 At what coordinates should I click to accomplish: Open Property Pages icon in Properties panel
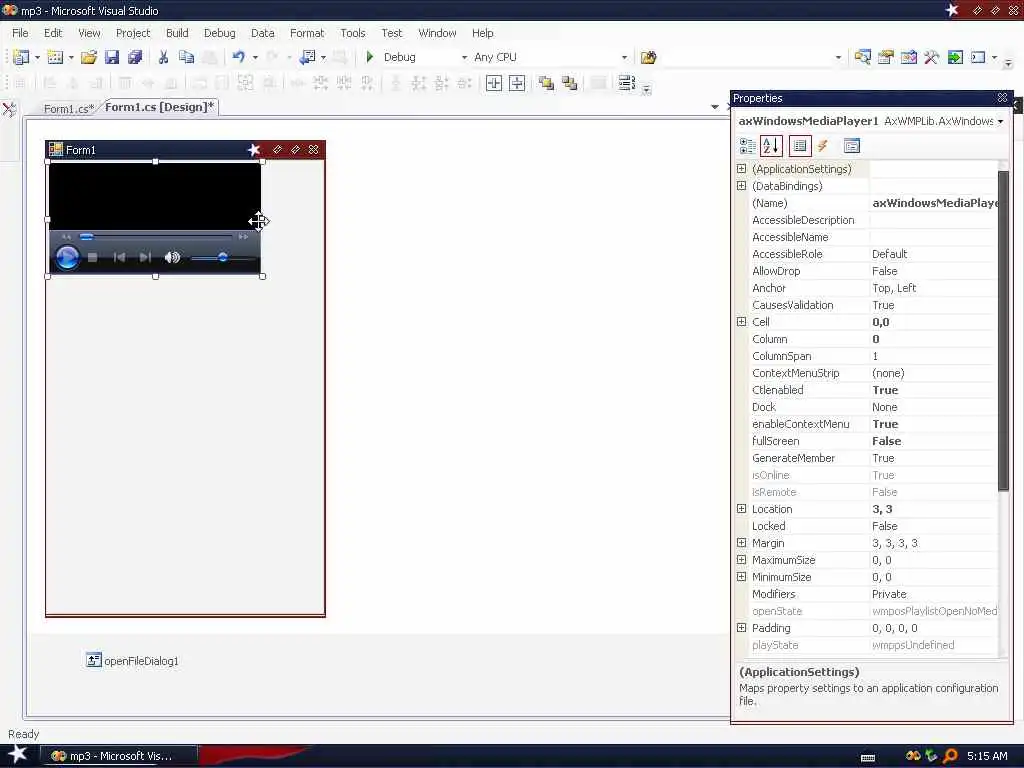point(852,146)
